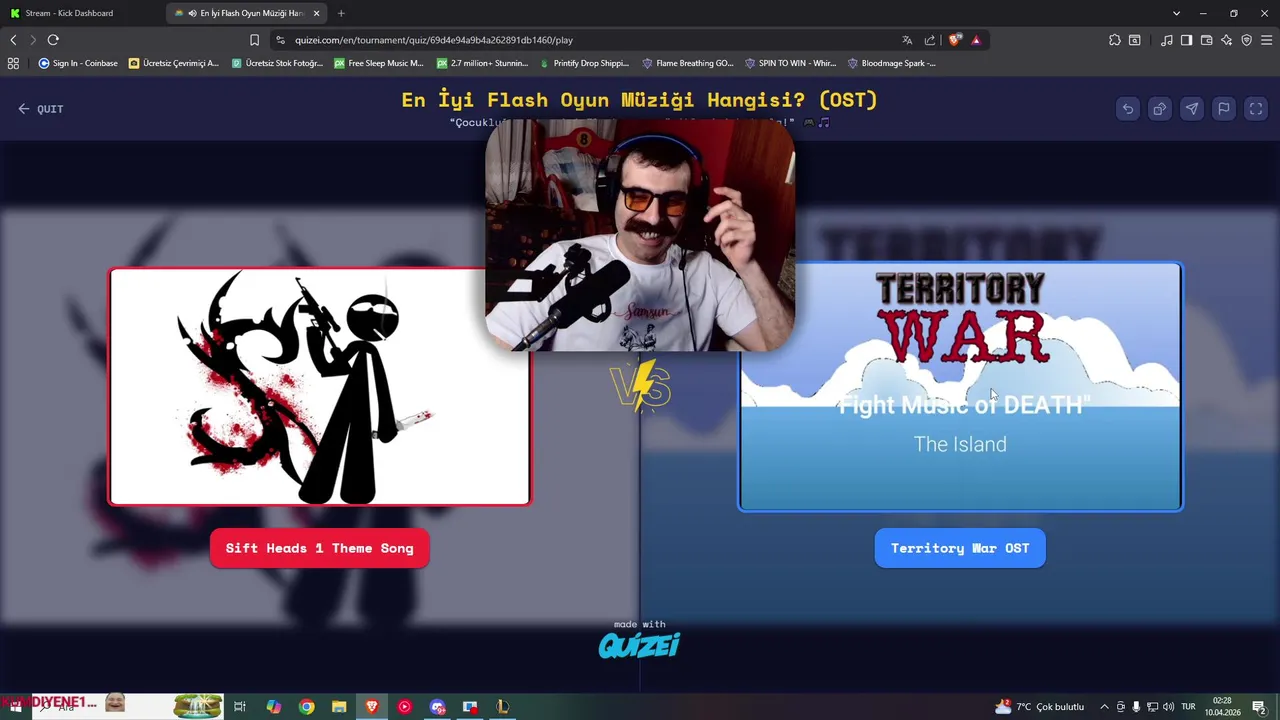Open Brave Rewards triangle icon
Viewport: 1280px width, 720px height.
point(976,40)
